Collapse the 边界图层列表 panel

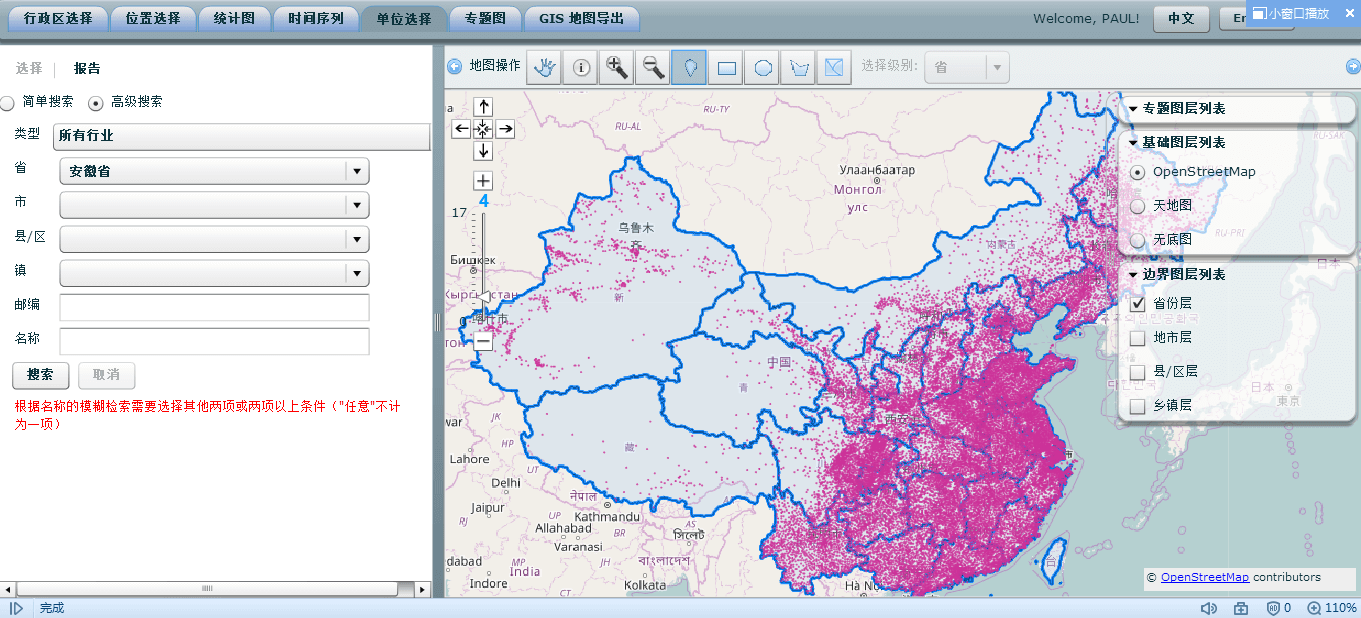pos(1133,275)
